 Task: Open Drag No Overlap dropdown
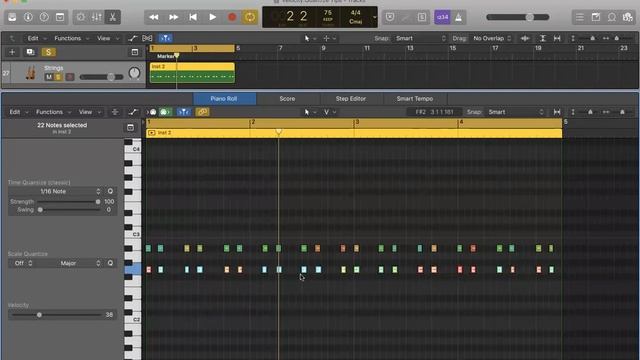click(x=492, y=38)
